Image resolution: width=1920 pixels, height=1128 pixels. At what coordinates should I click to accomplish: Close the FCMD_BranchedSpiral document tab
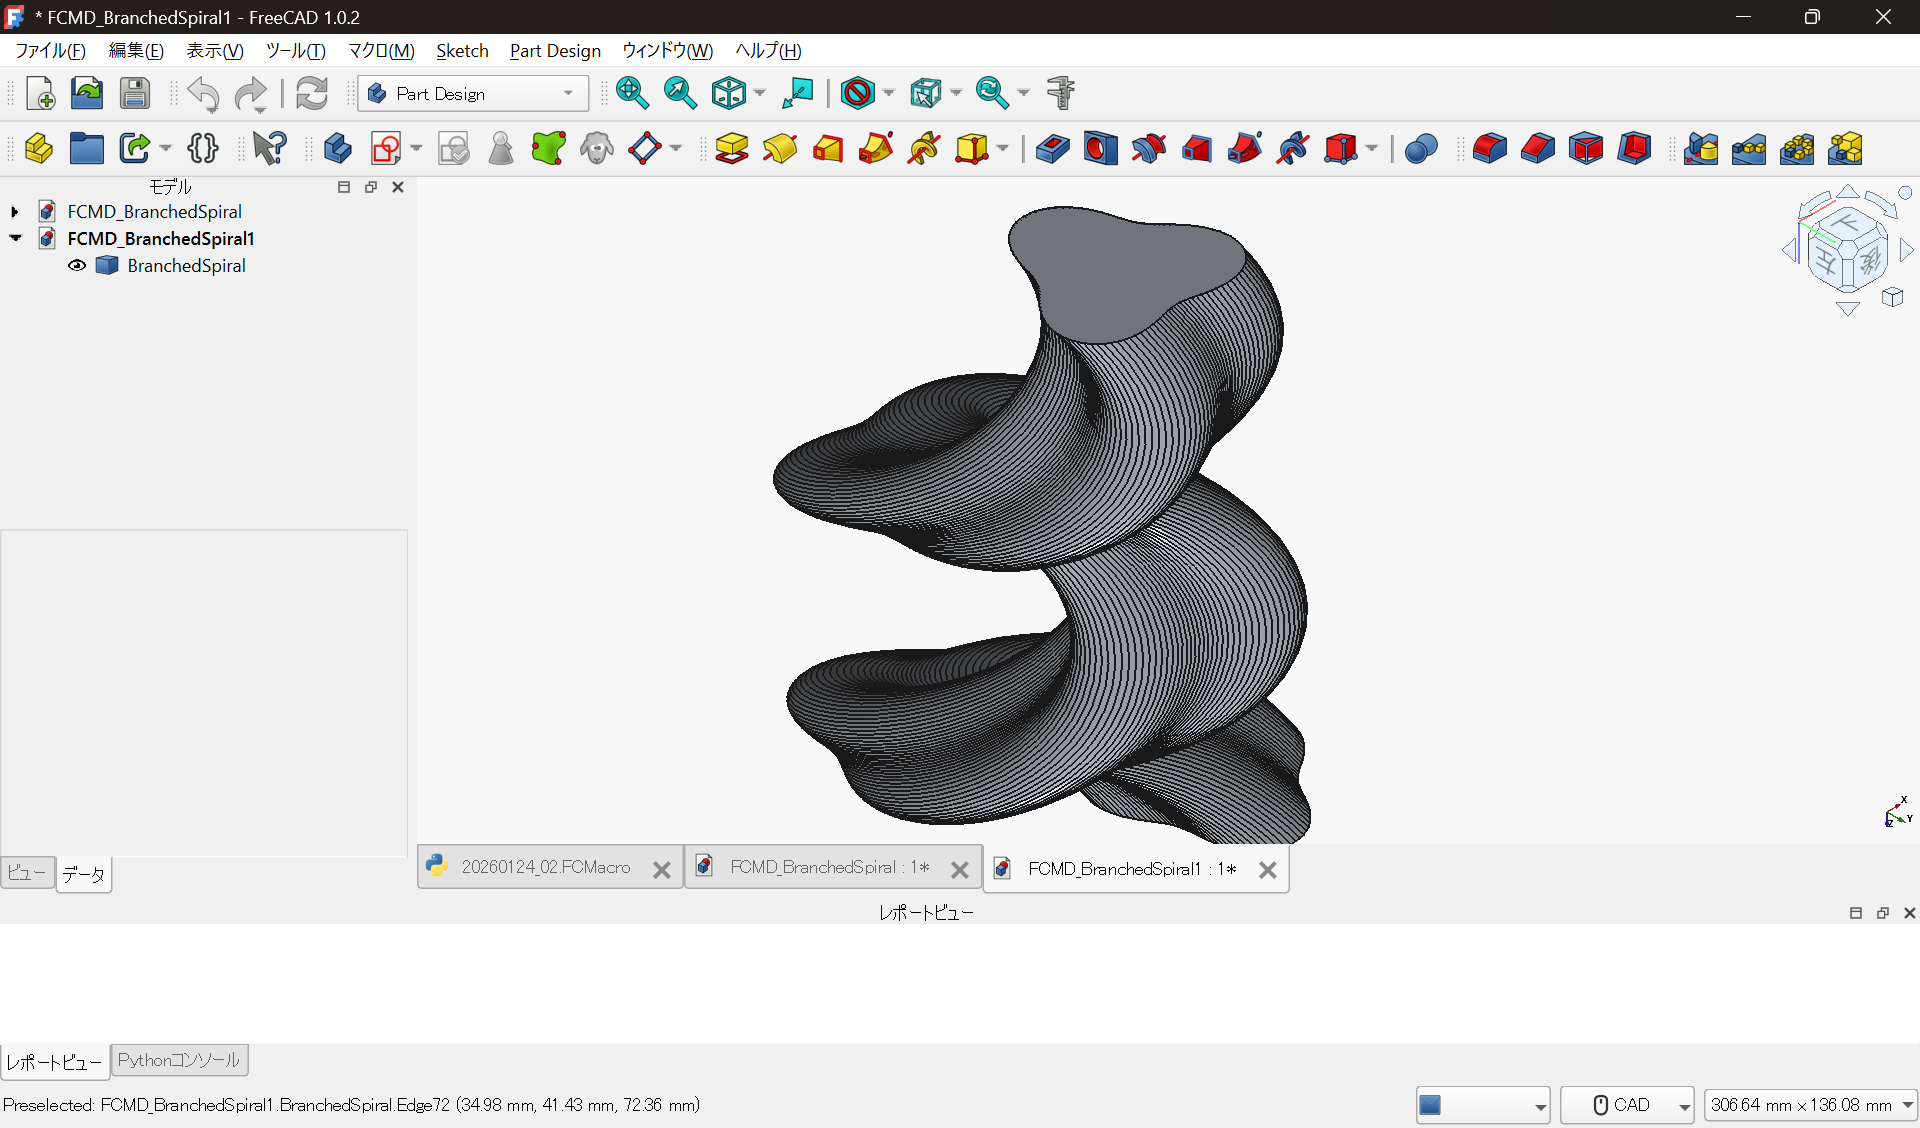pos(959,869)
